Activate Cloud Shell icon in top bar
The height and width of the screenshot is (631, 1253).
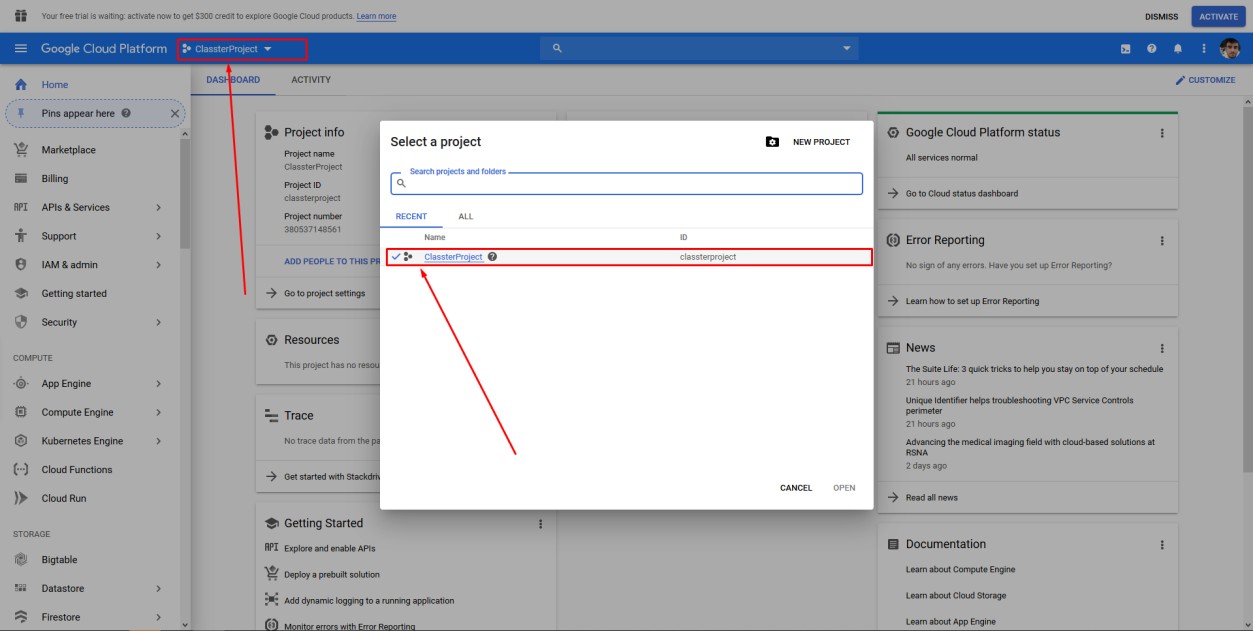coord(1126,49)
